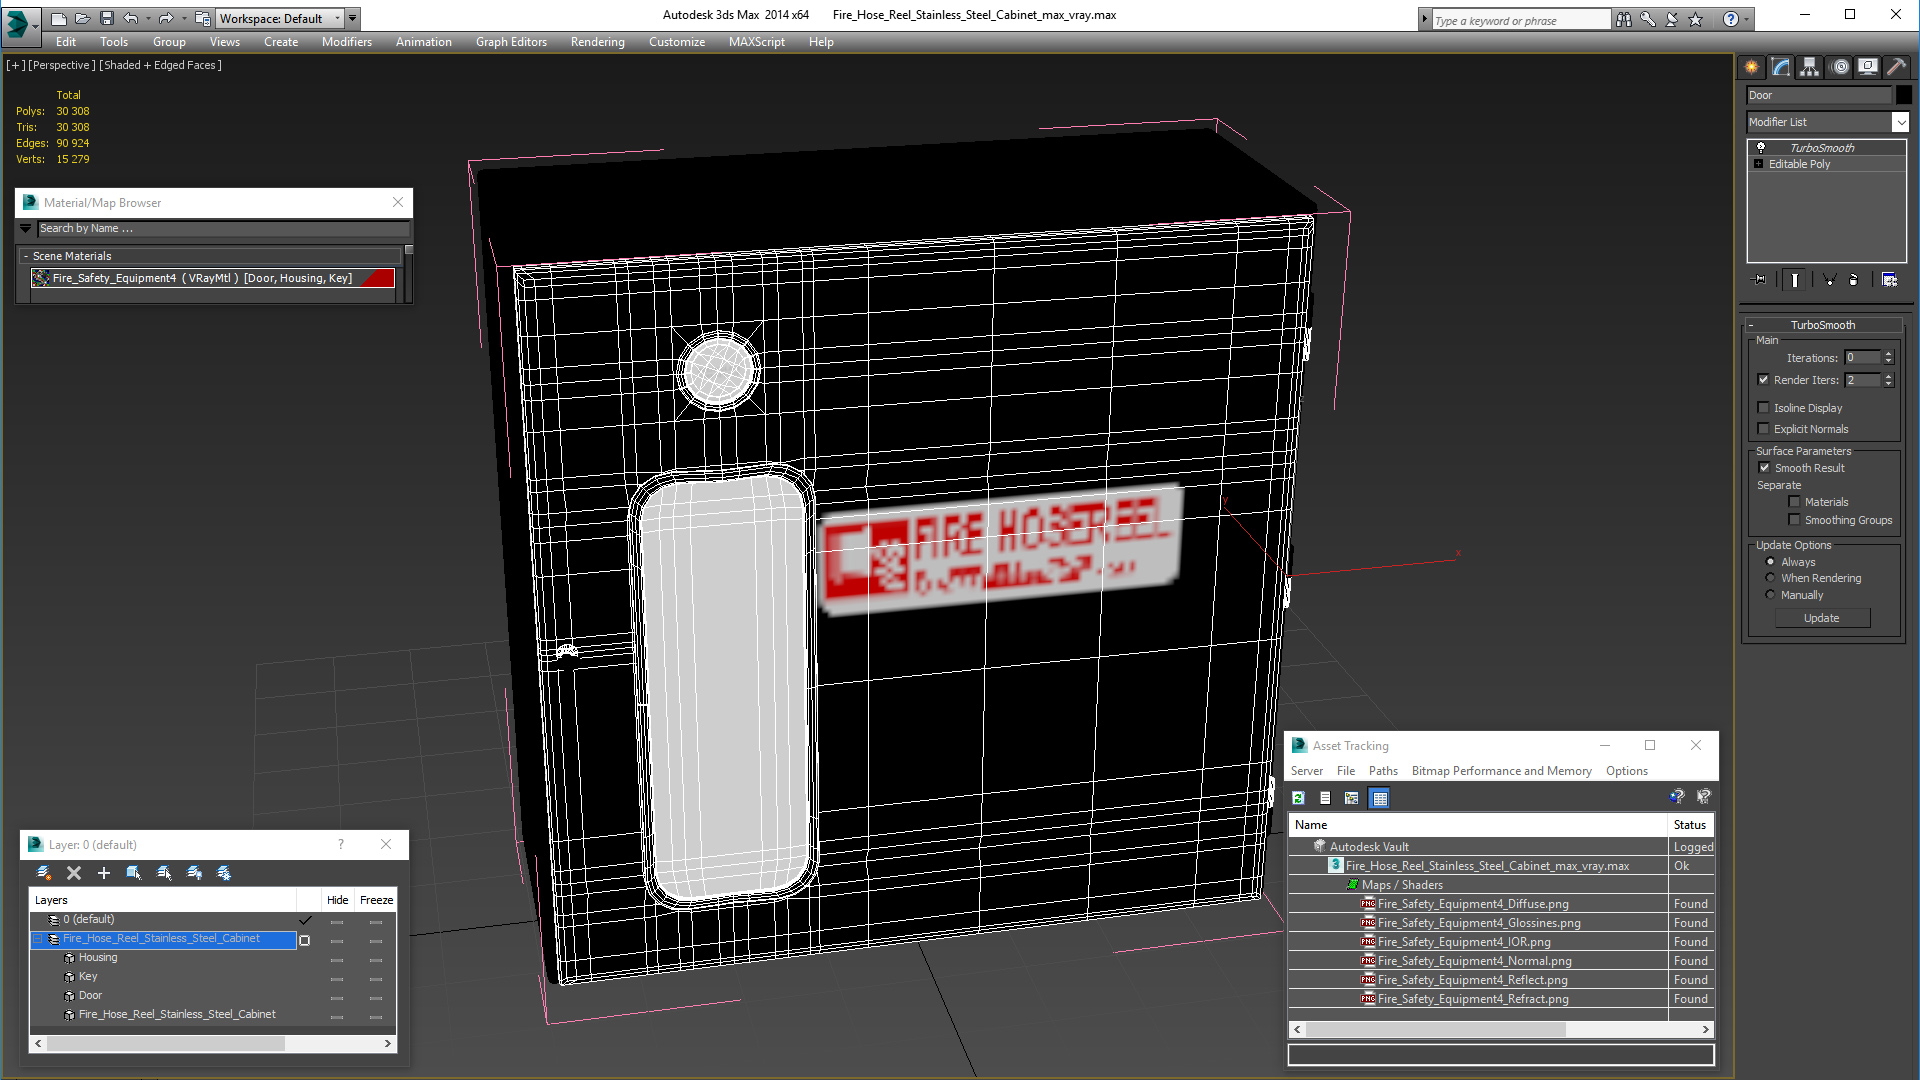Enable Explicit Normals in TurboSmooth
The height and width of the screenshot is (1080, 1920).
click(1762, 429)
